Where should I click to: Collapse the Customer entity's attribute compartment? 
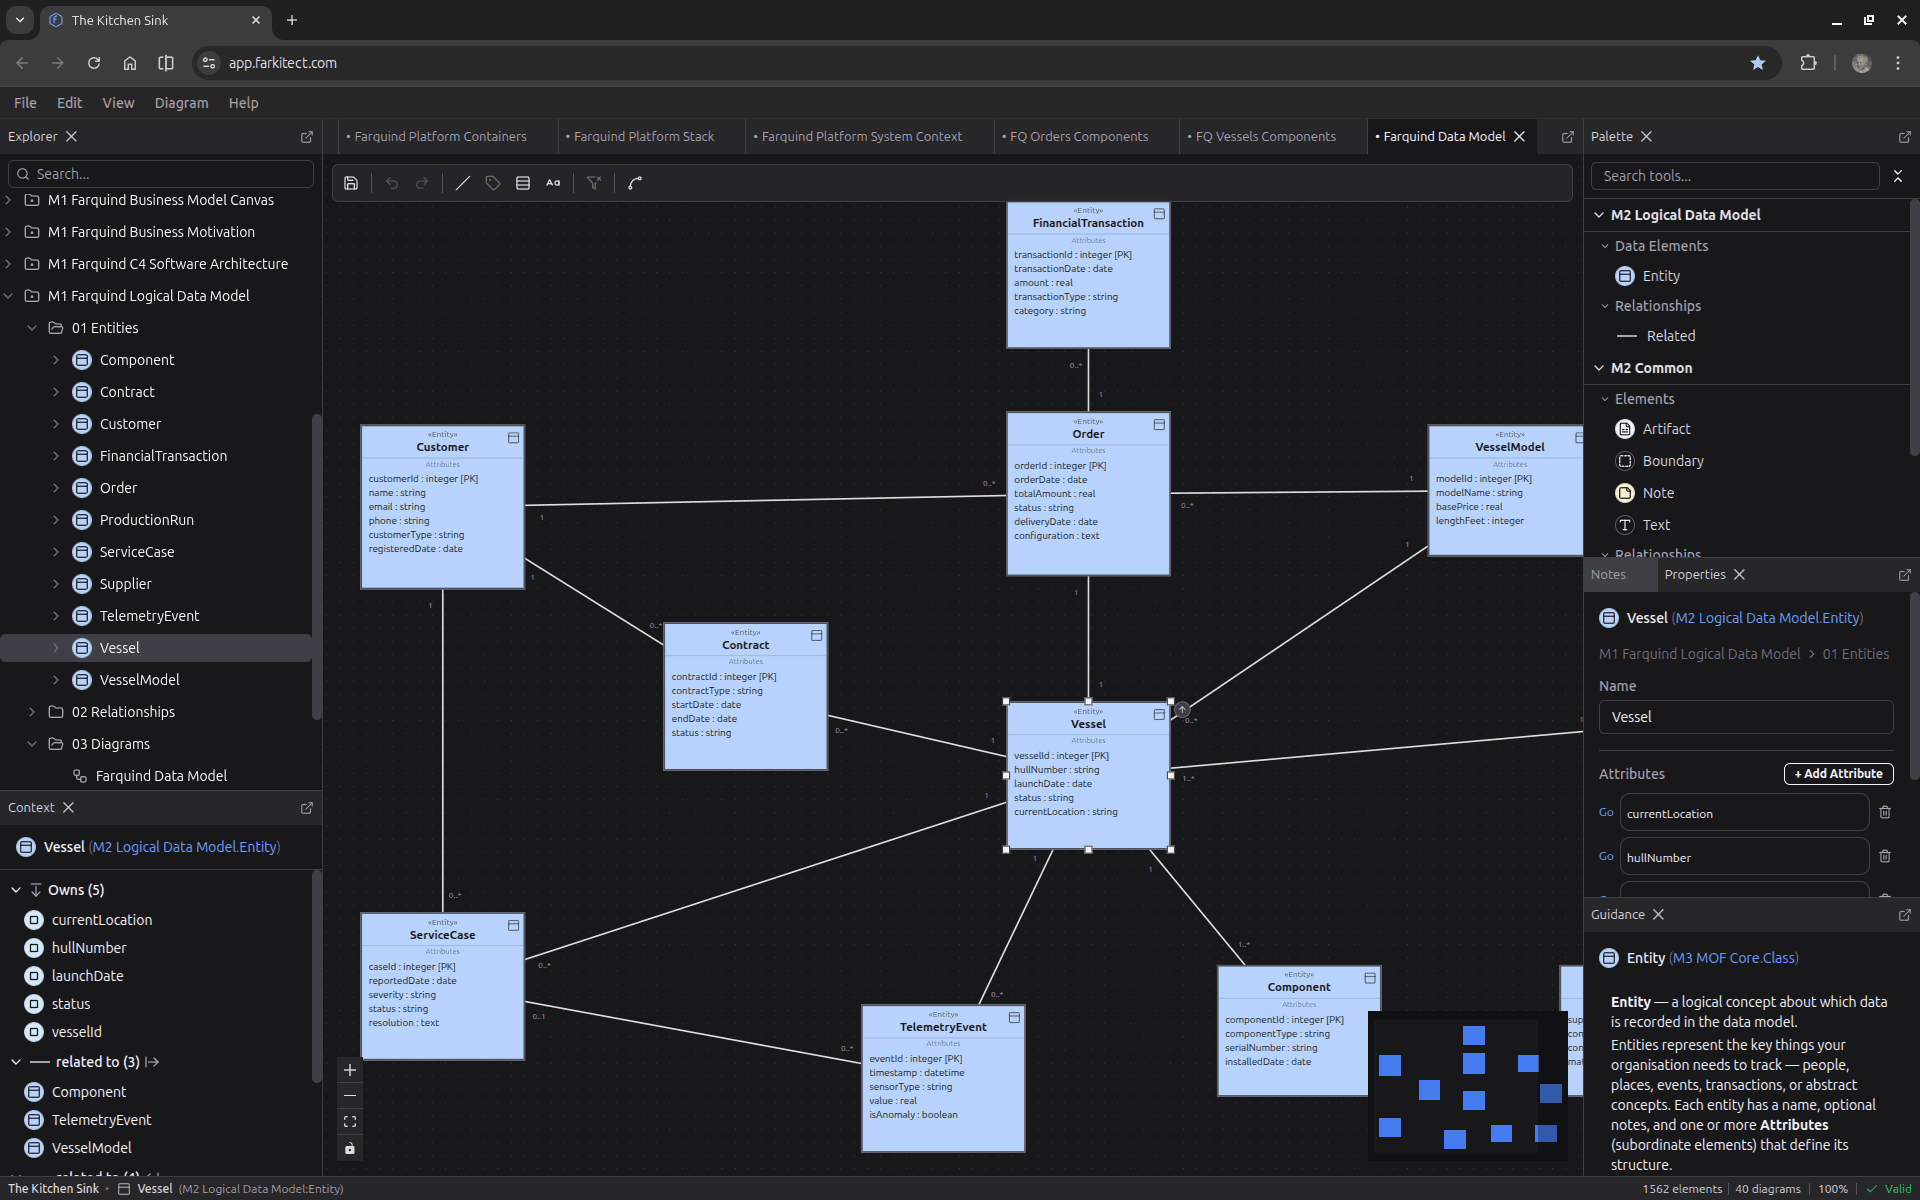click(513, 438)
